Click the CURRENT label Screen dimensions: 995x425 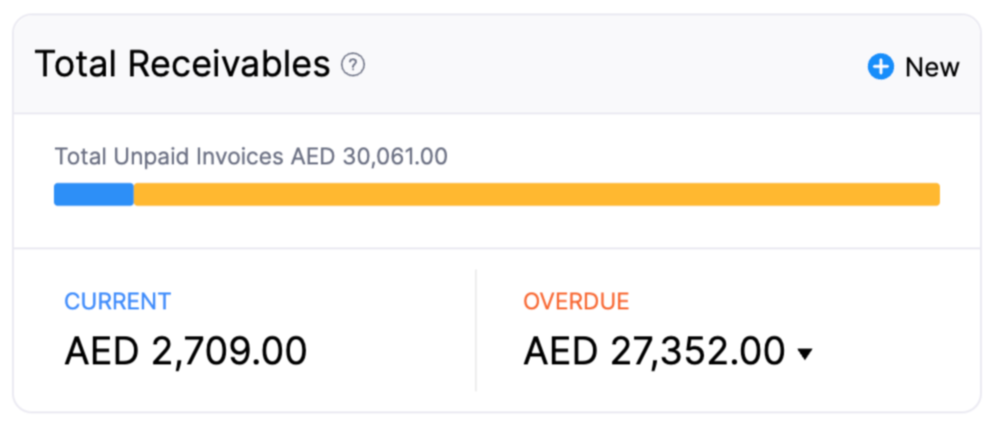(x=117, y=301)
